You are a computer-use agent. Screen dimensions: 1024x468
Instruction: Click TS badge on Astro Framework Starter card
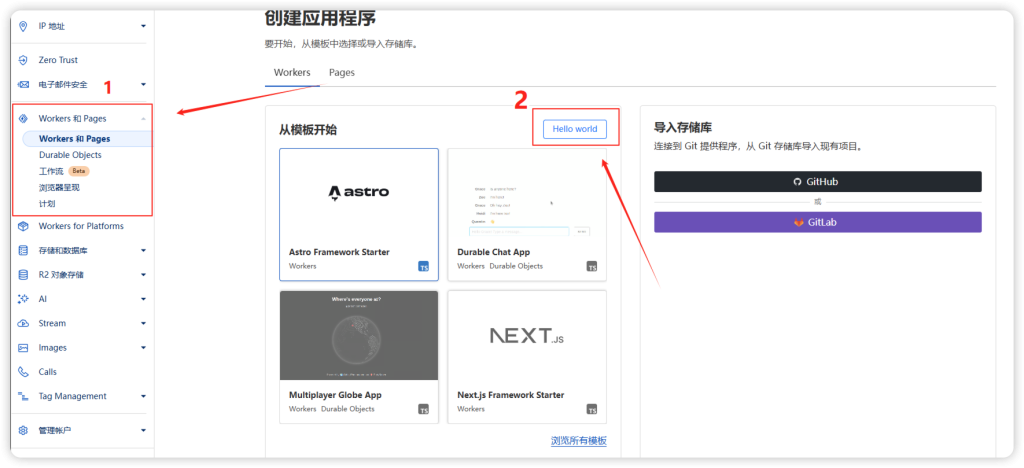tap(424, 266)
